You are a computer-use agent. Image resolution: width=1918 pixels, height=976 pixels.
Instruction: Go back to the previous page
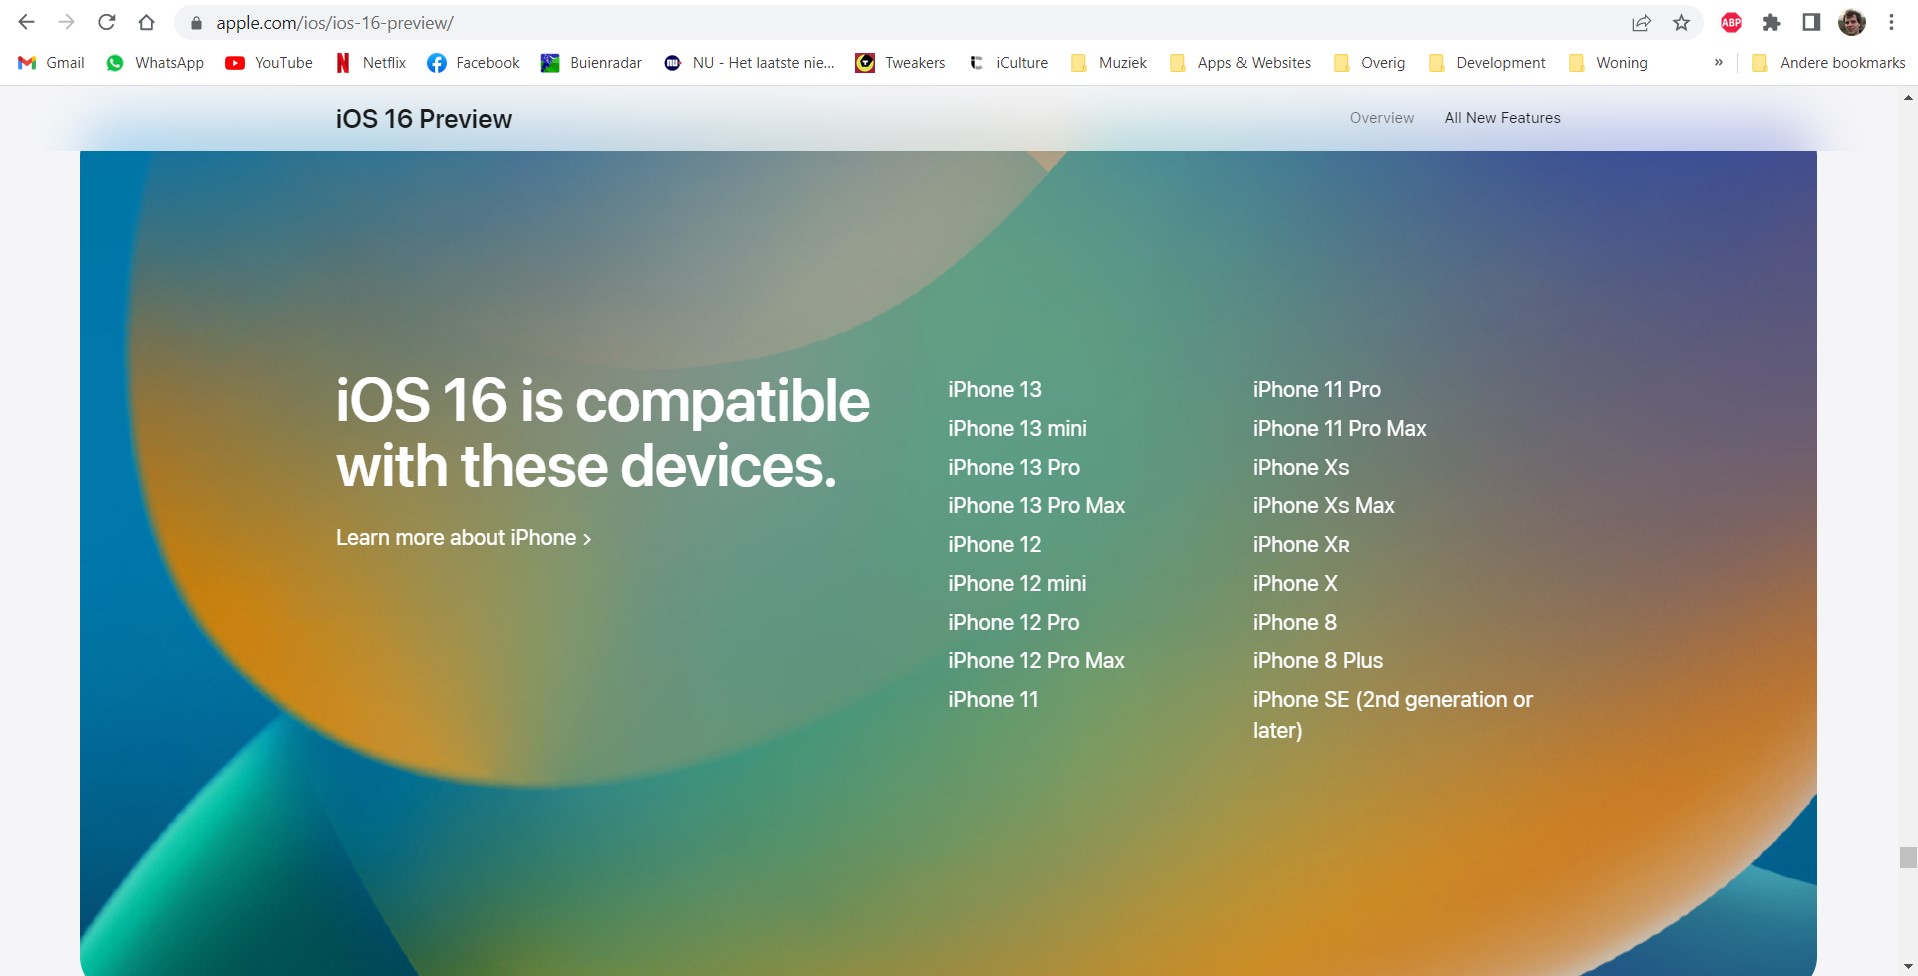[27, 22]
